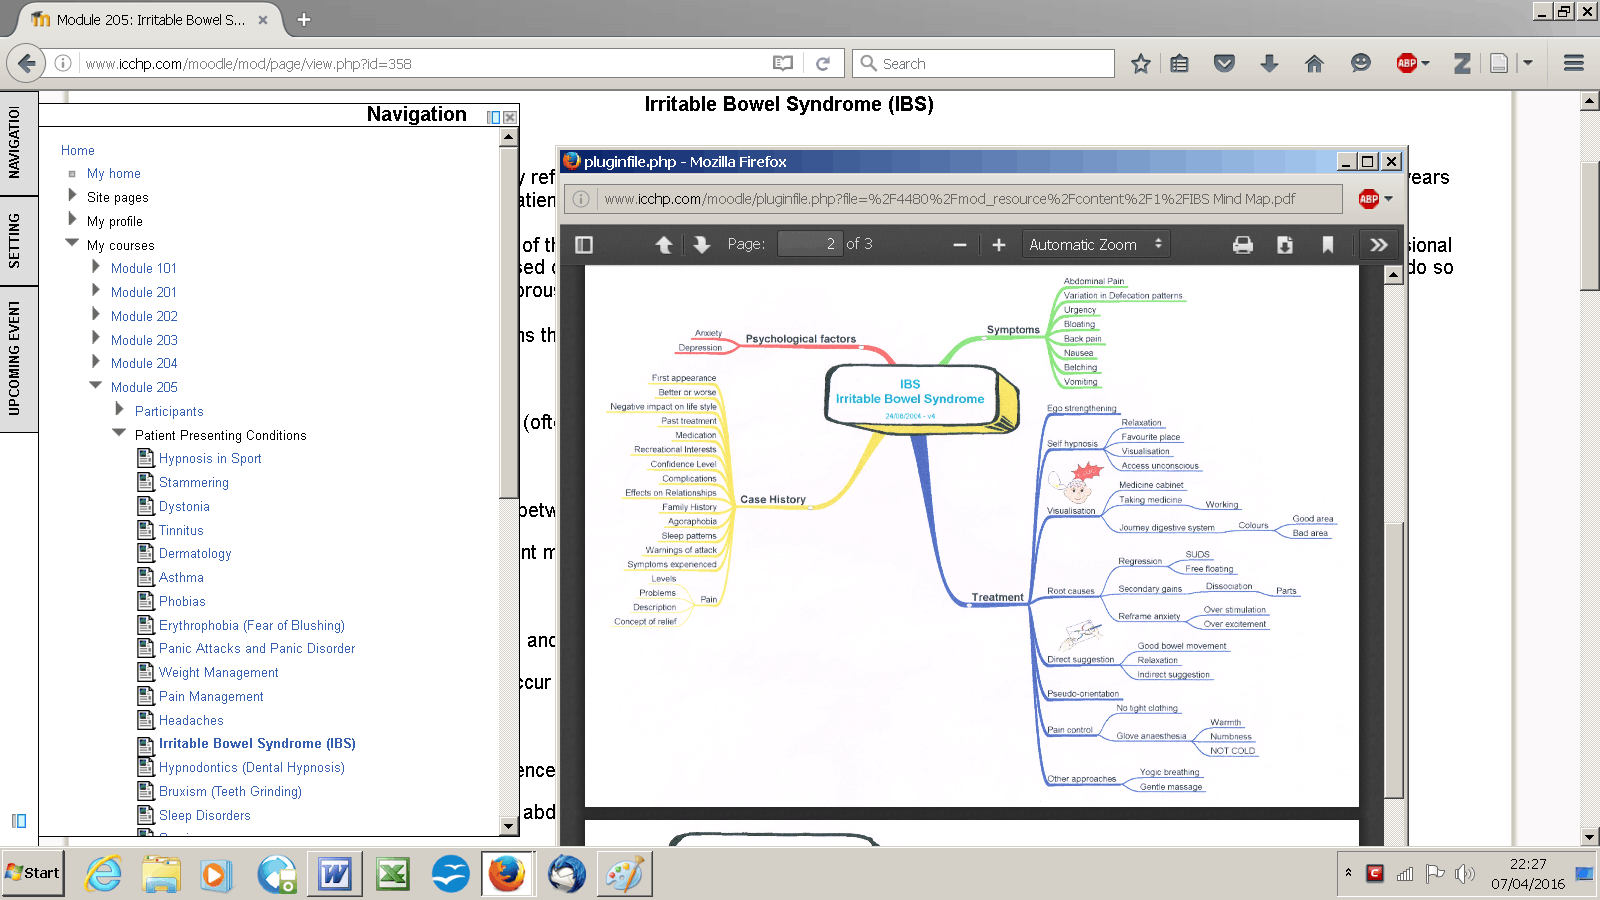1600x900 pixels.
Task: Click the page number input field
Action: pos(810,243)
